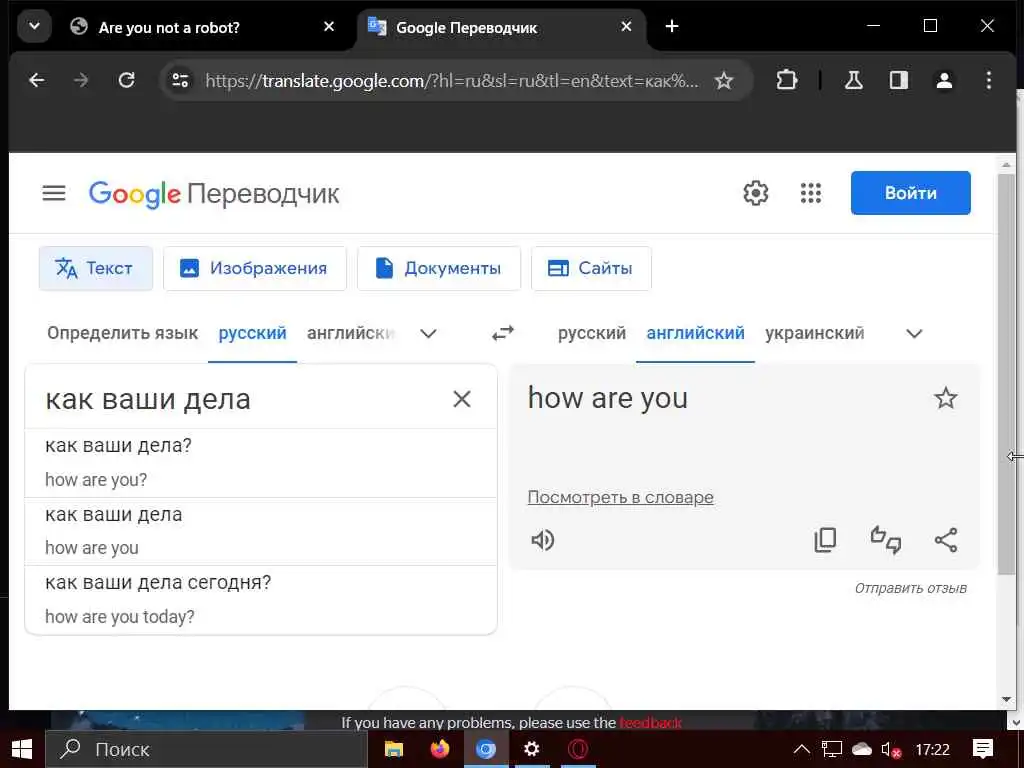Image resolution: width=1024 pixels, height=768 pixels.
Task: Choose русский as source language
Action: click(x=252, y=333)
